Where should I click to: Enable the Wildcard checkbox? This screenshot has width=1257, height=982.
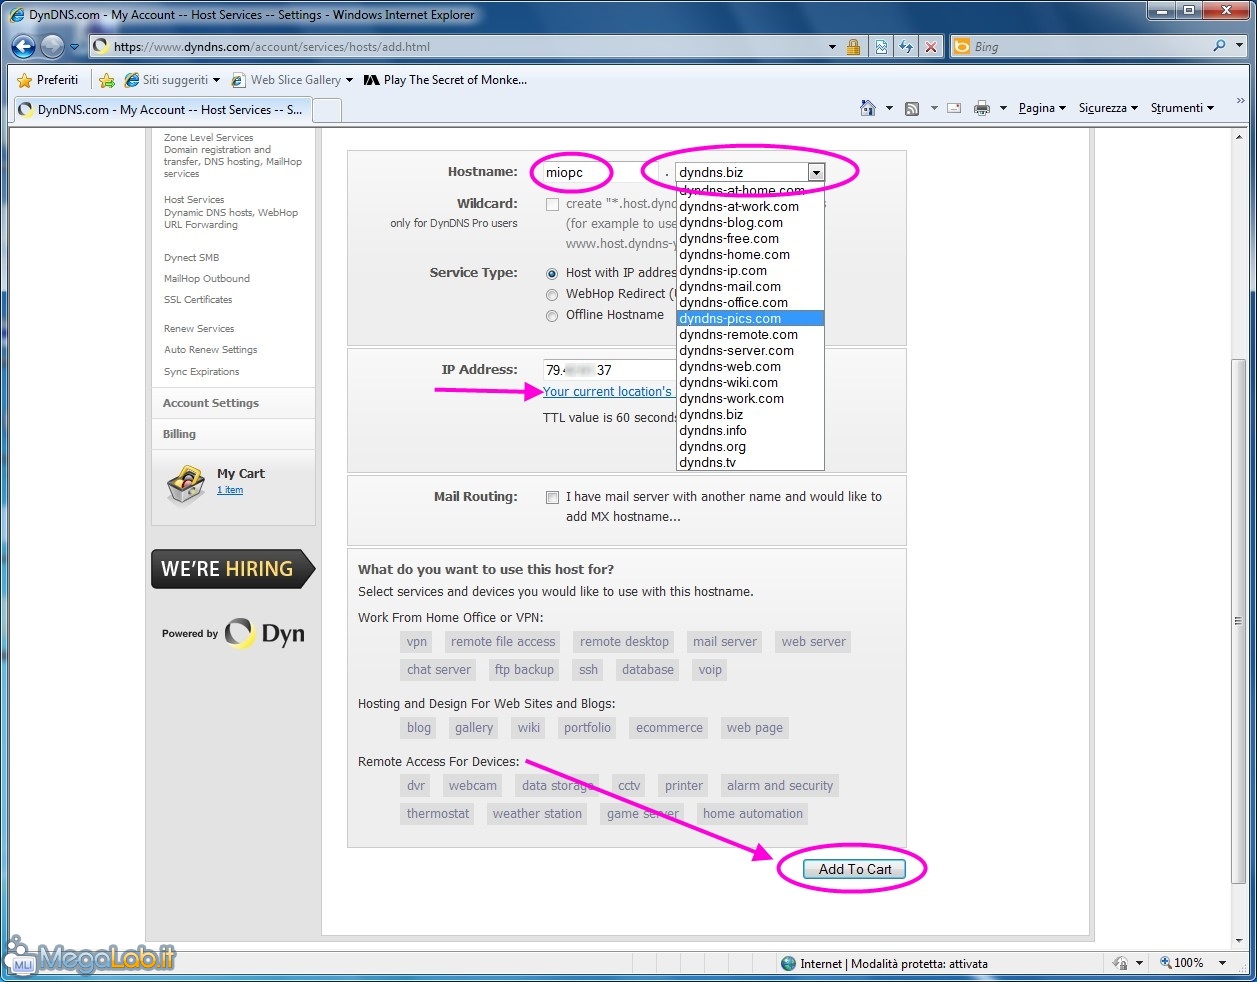coord(552,204)
